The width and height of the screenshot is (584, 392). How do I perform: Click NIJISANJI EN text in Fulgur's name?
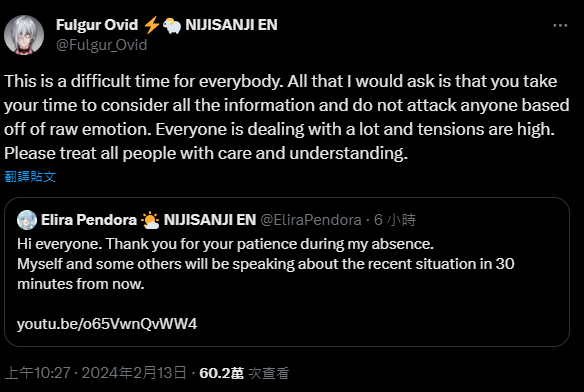(231, 25)
